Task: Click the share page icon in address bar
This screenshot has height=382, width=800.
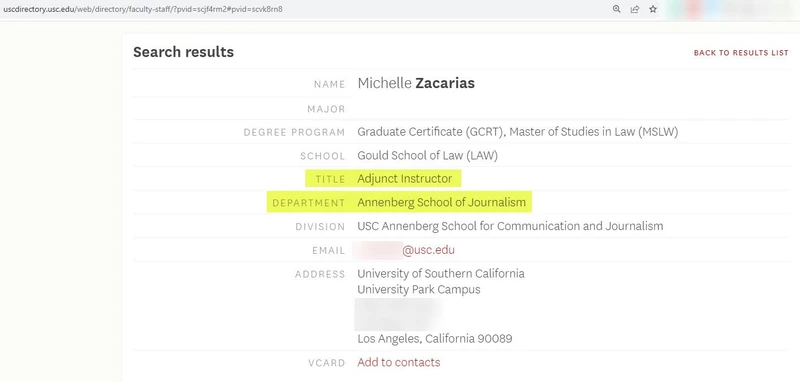Action: [x=635, y=9]
